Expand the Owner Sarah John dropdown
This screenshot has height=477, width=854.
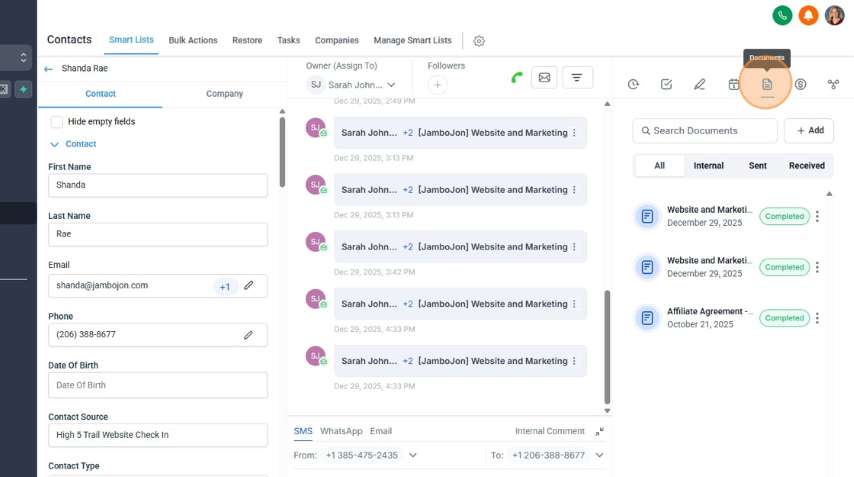(391, 85)
